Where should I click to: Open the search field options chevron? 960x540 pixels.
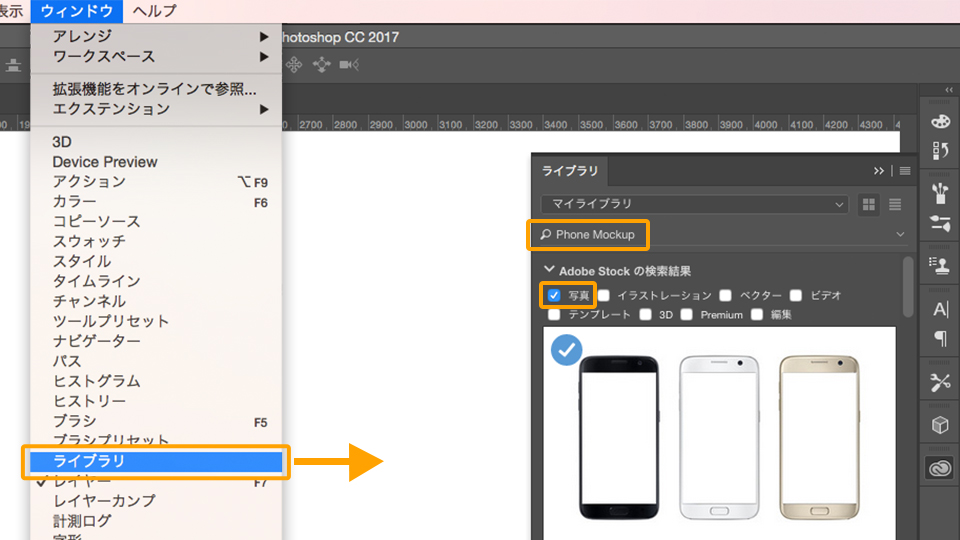coord(900,234)
